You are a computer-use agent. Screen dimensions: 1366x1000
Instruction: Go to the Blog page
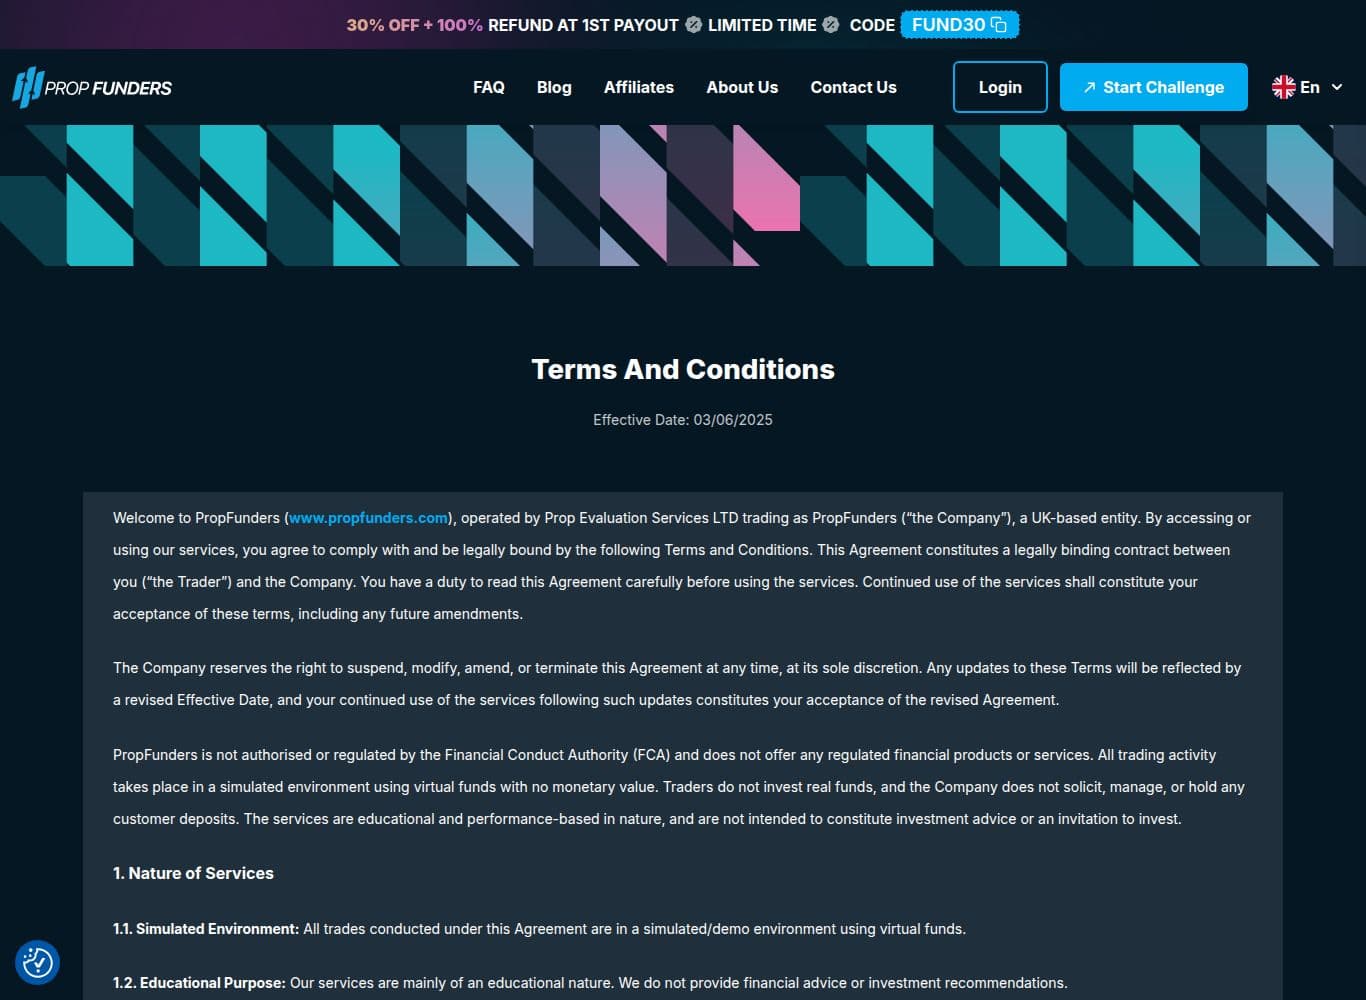click(x=554, y=87)
